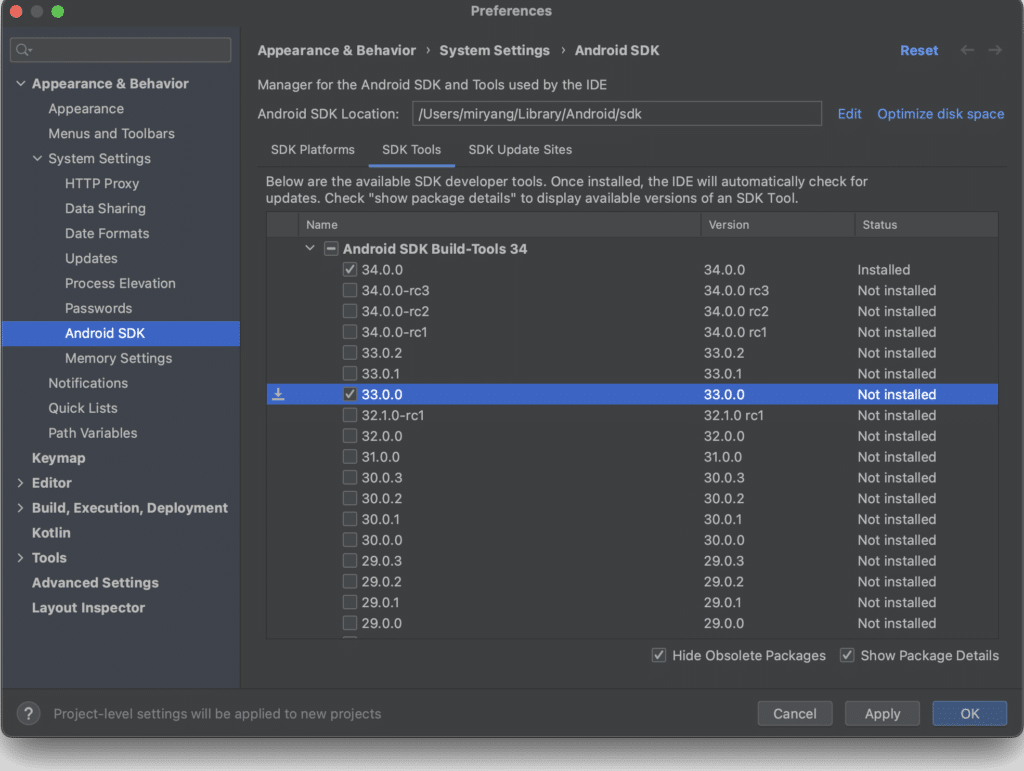The height and width of the screenshot is (771, 1024).
Task: Open Process Elevation settings
Action: (120, 283)
